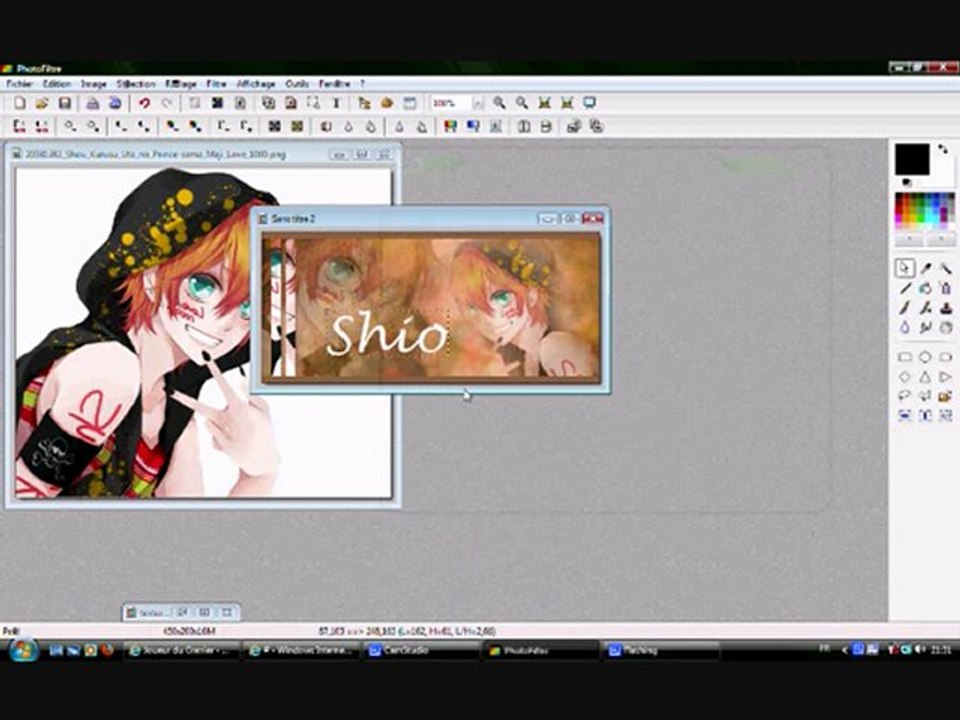Open the Edition menu
The width and height of the screenshot is (960, 720).
pos(57,84)
